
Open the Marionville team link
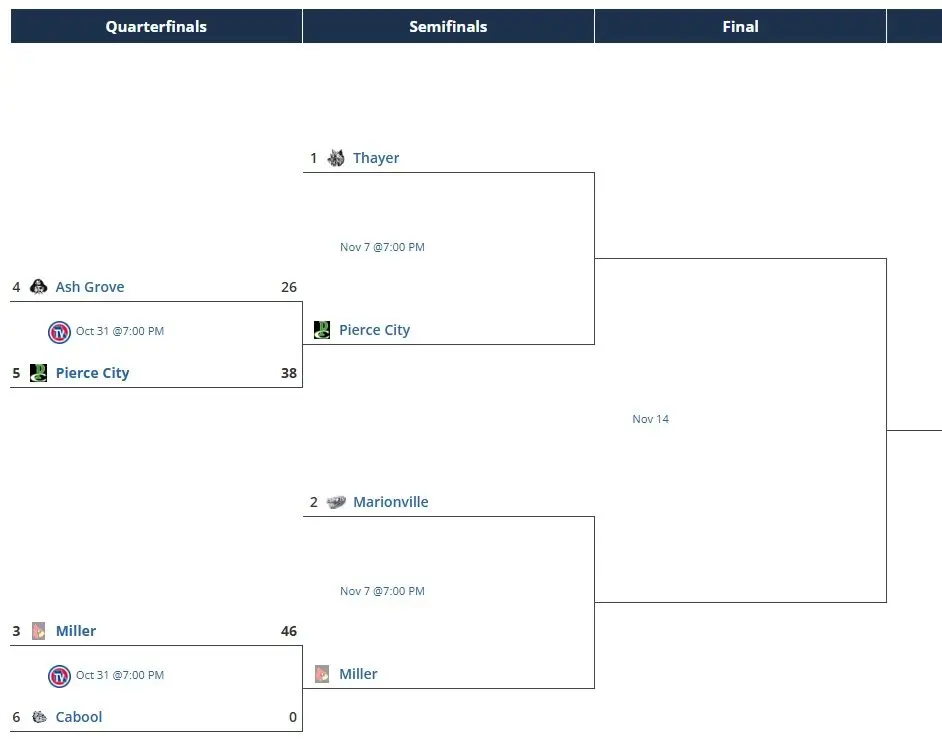390,502
